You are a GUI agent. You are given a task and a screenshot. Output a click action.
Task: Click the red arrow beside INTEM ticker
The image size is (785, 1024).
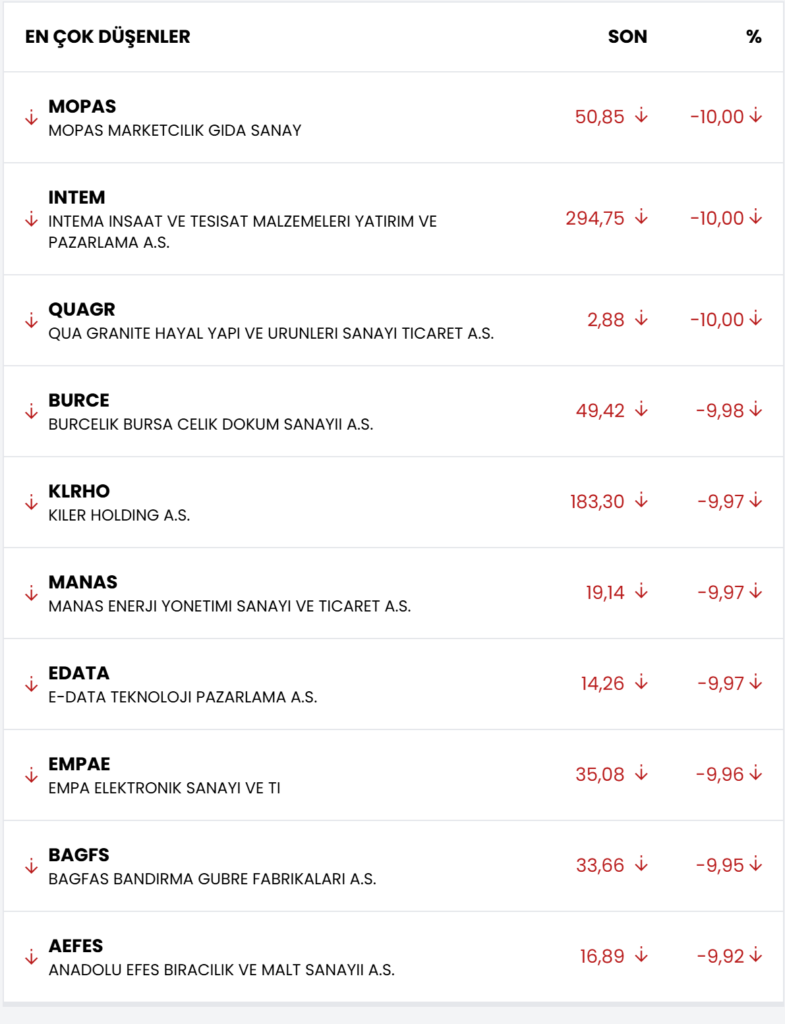click(31, 219)
